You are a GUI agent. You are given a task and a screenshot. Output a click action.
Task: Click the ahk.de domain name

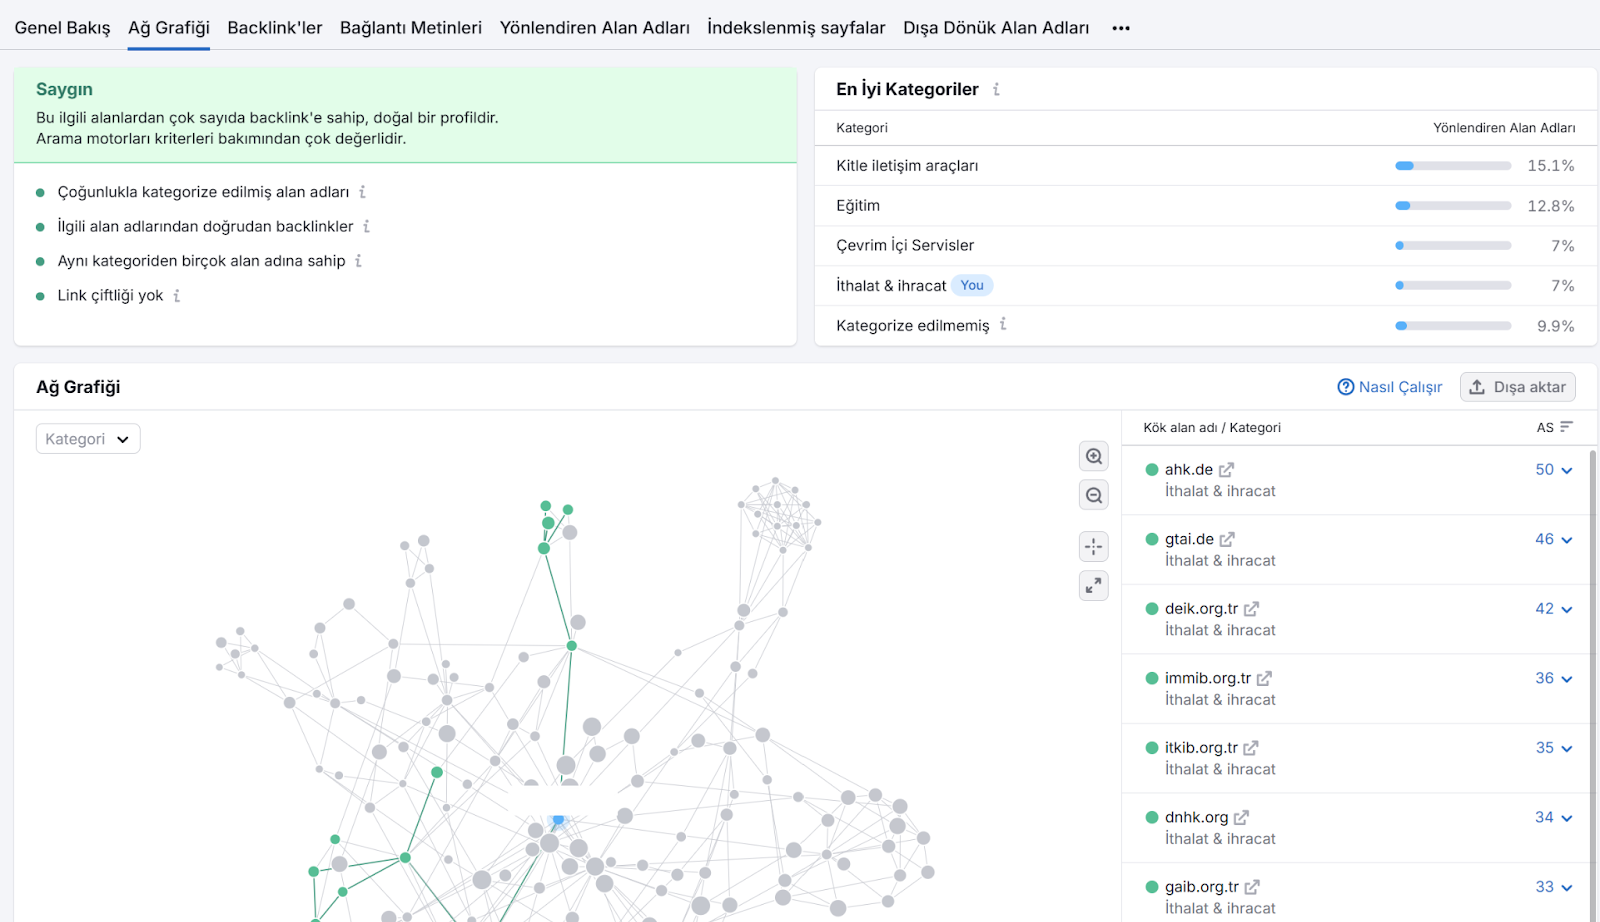(x=1189, y=470)
